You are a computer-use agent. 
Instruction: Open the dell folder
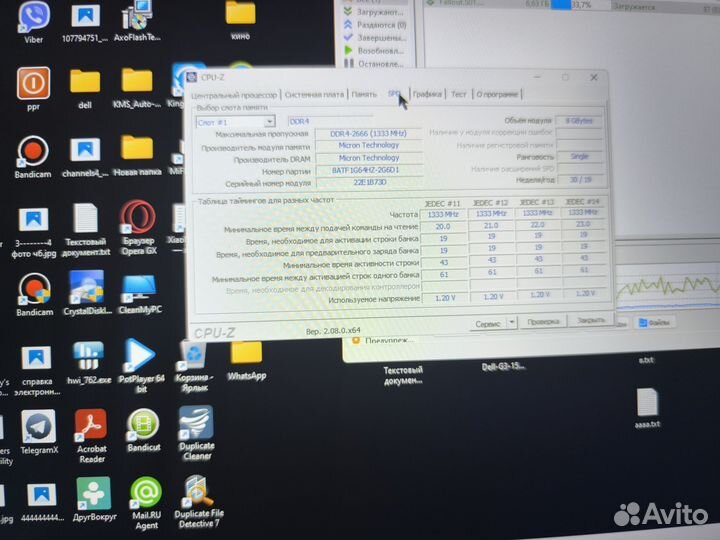click(85, 89)
